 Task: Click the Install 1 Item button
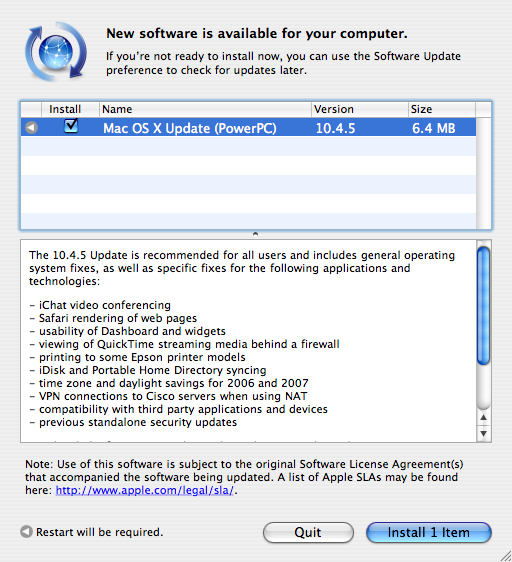(428, 532)
